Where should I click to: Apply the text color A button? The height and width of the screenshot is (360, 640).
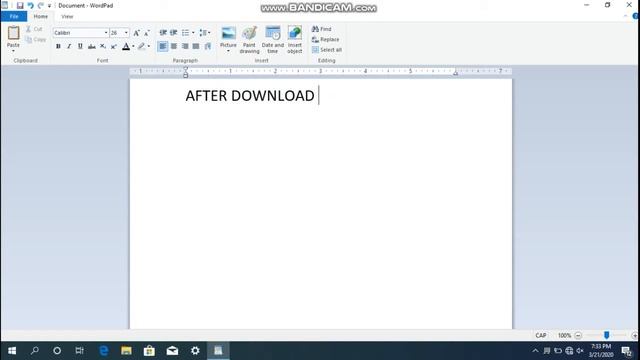pos(126,47)
